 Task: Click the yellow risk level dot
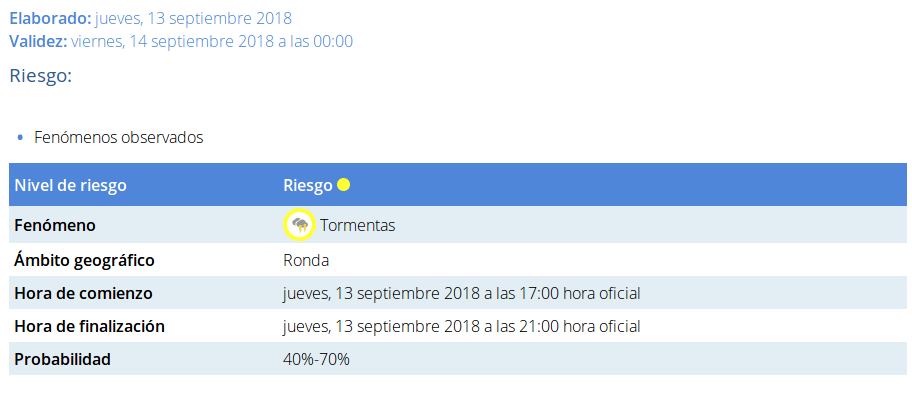[x=344, y=185]
